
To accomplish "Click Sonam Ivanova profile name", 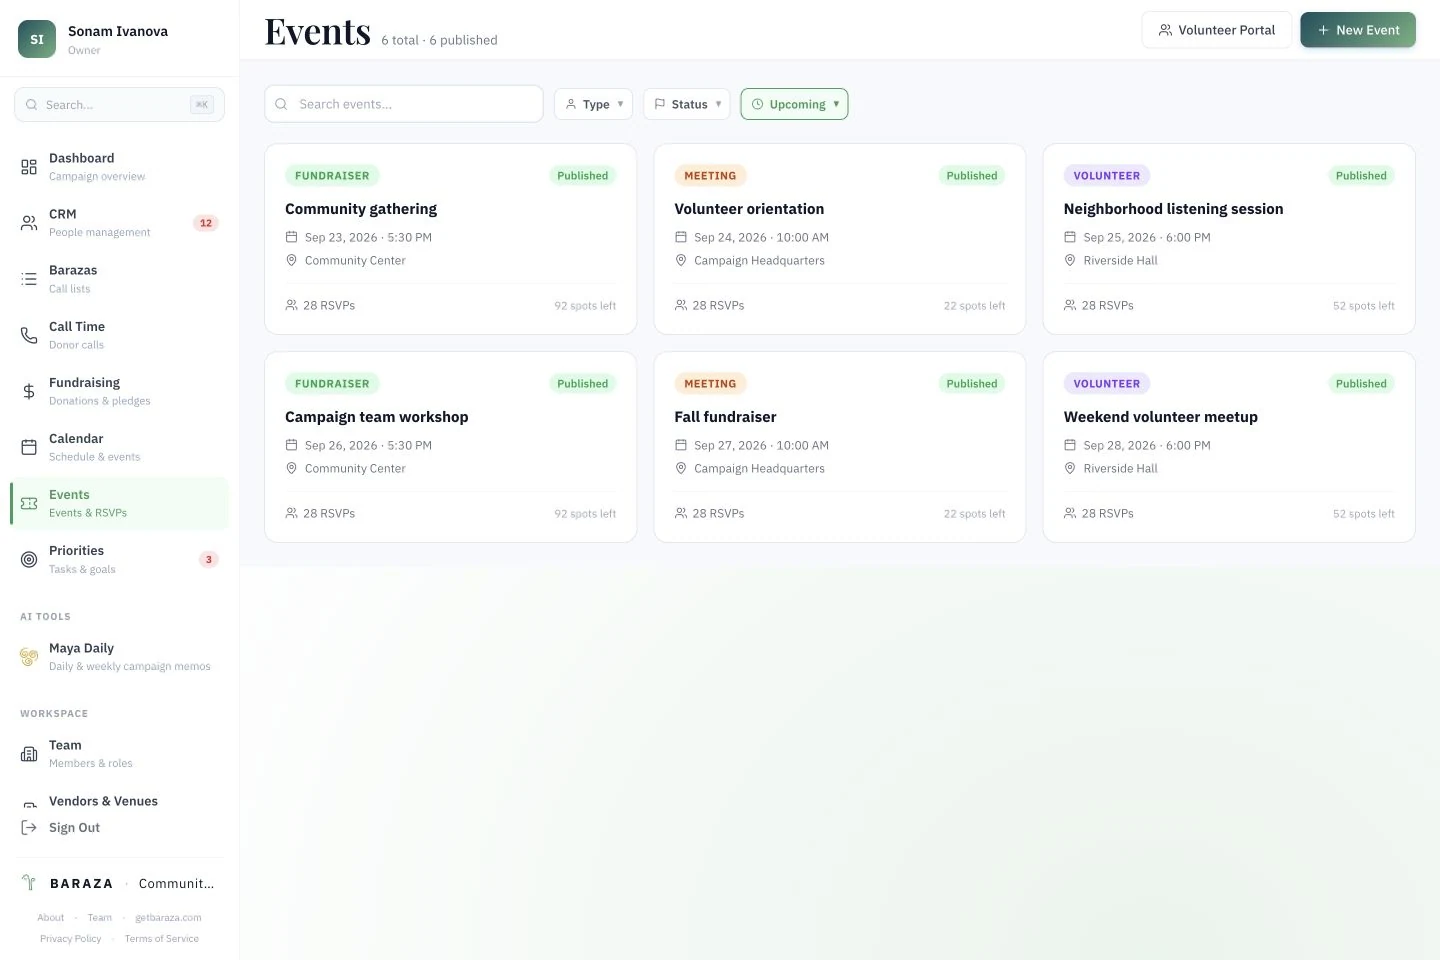I will (118, 31).
